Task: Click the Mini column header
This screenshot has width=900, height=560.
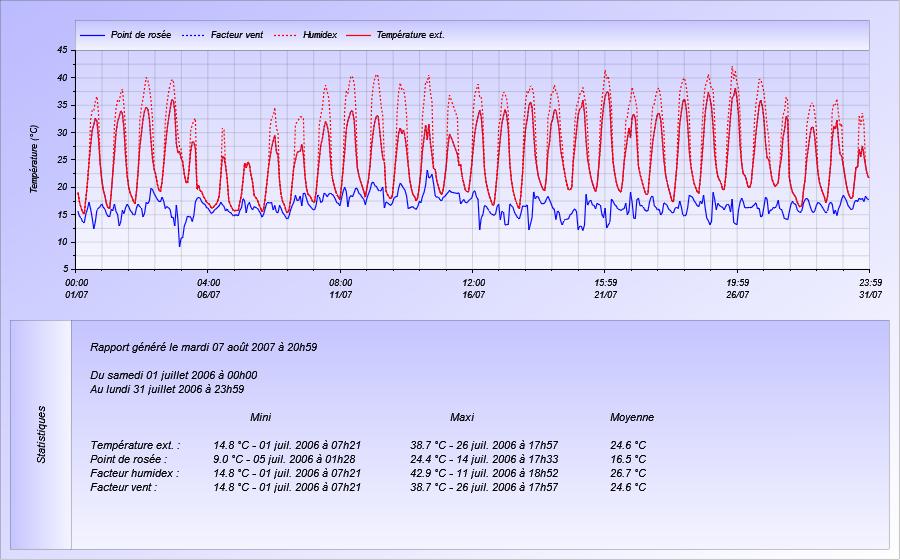Action: (x=261, y=418)
